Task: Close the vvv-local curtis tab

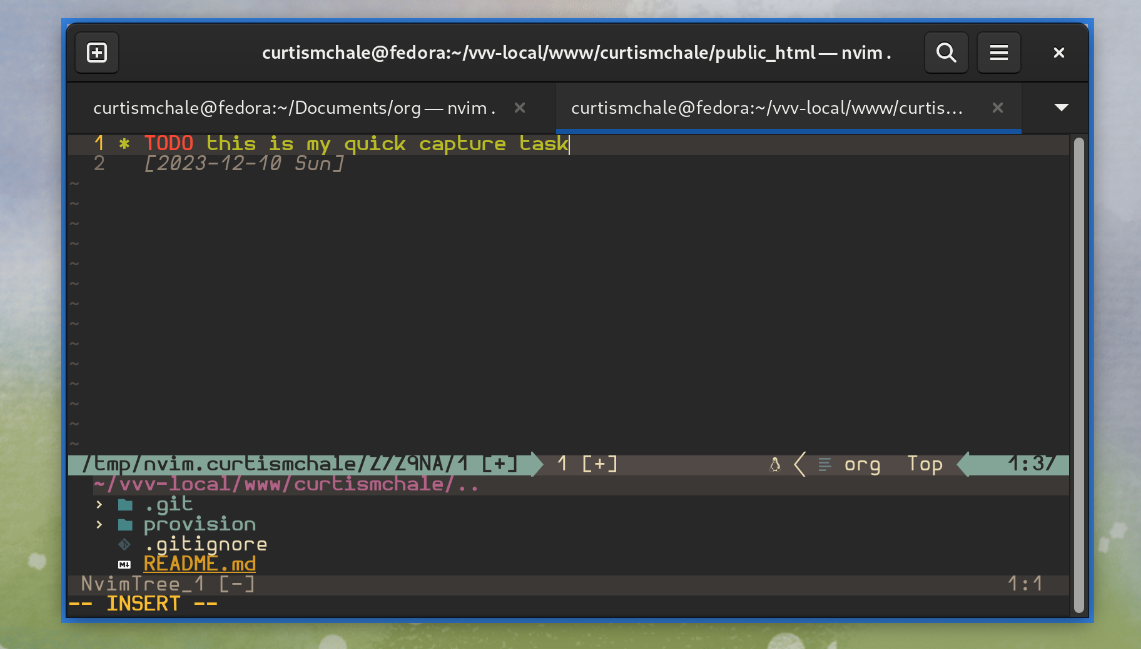Action: [997, 108]
